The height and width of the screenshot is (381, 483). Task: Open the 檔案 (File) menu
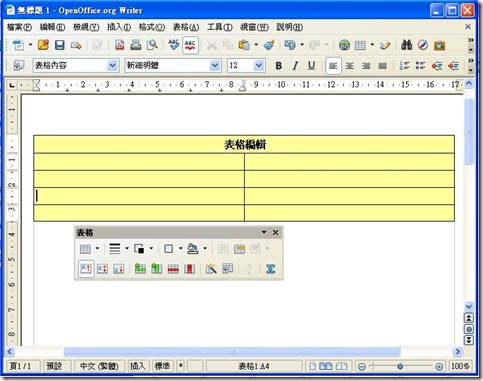pos(19,27)
